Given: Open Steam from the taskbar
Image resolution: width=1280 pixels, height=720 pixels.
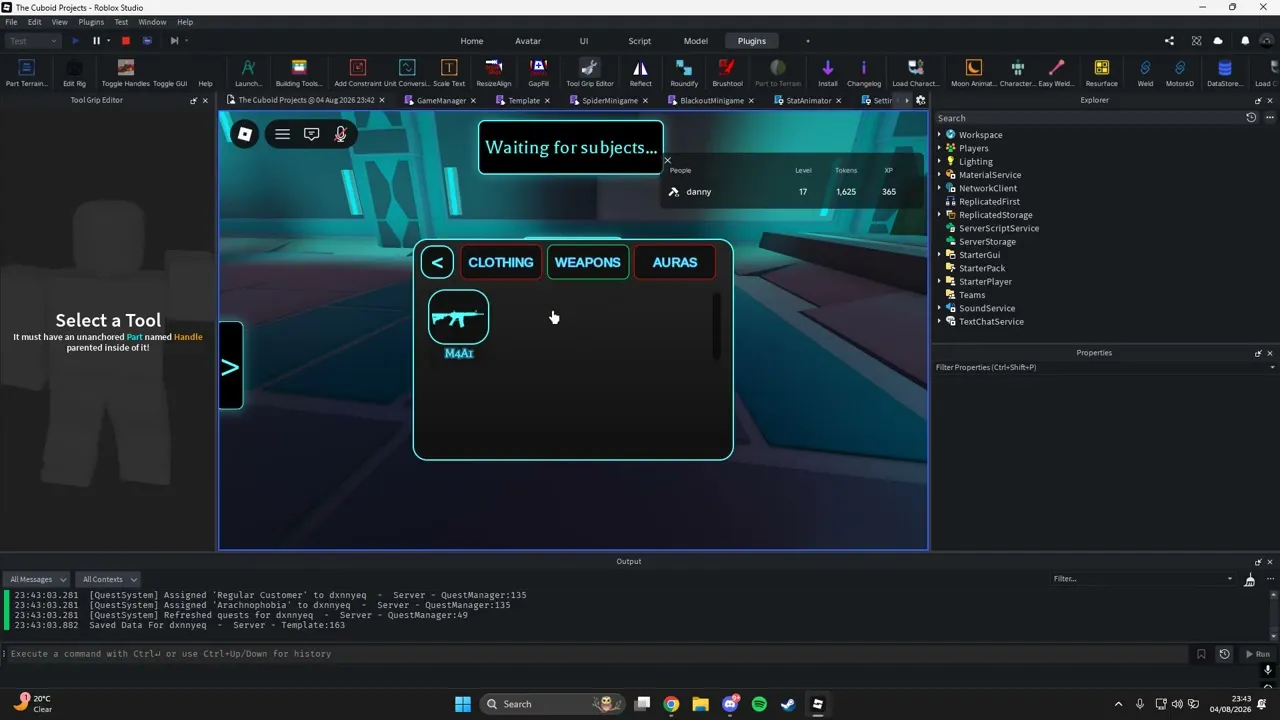Looking at the screenshot, I should point(788,704).
